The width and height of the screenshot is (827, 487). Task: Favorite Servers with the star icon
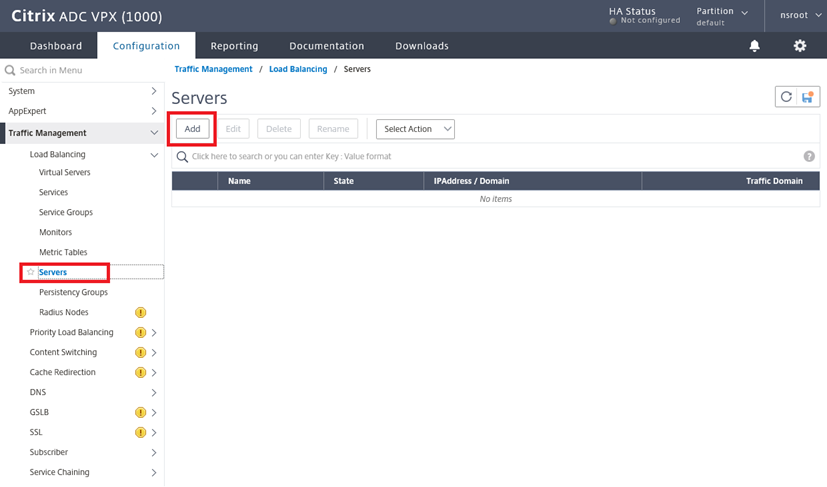coord(31,272)
